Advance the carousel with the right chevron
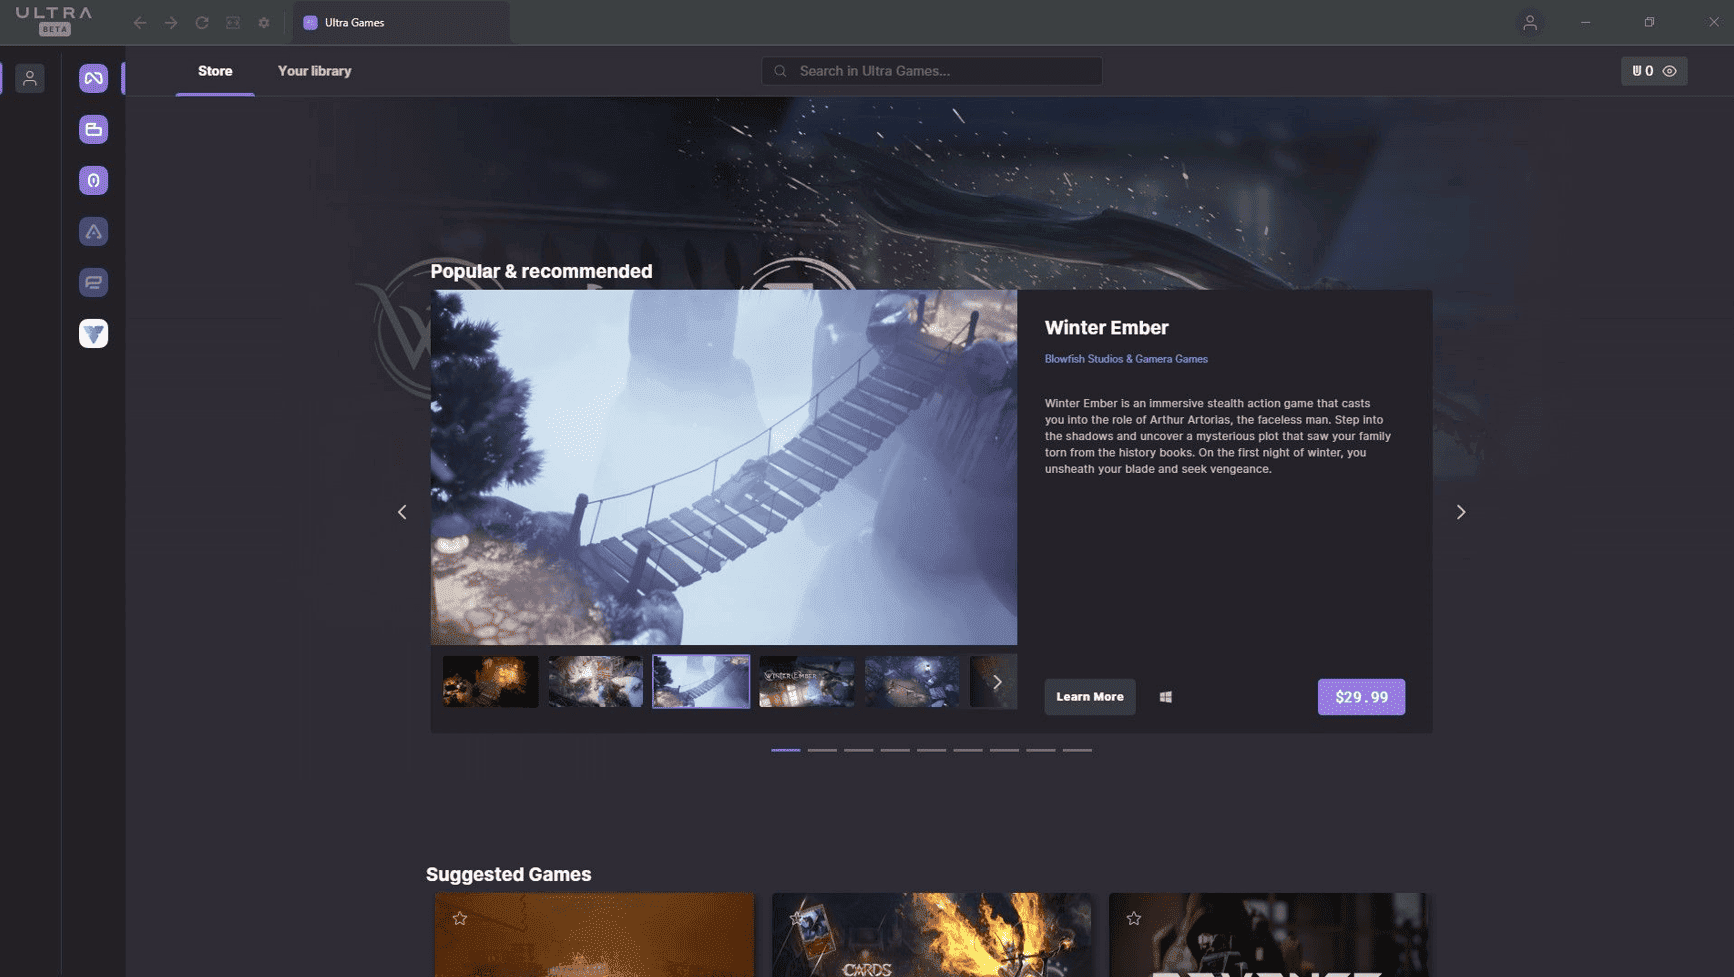The height and width of the screenshot is (977, 1734). 1460,511
